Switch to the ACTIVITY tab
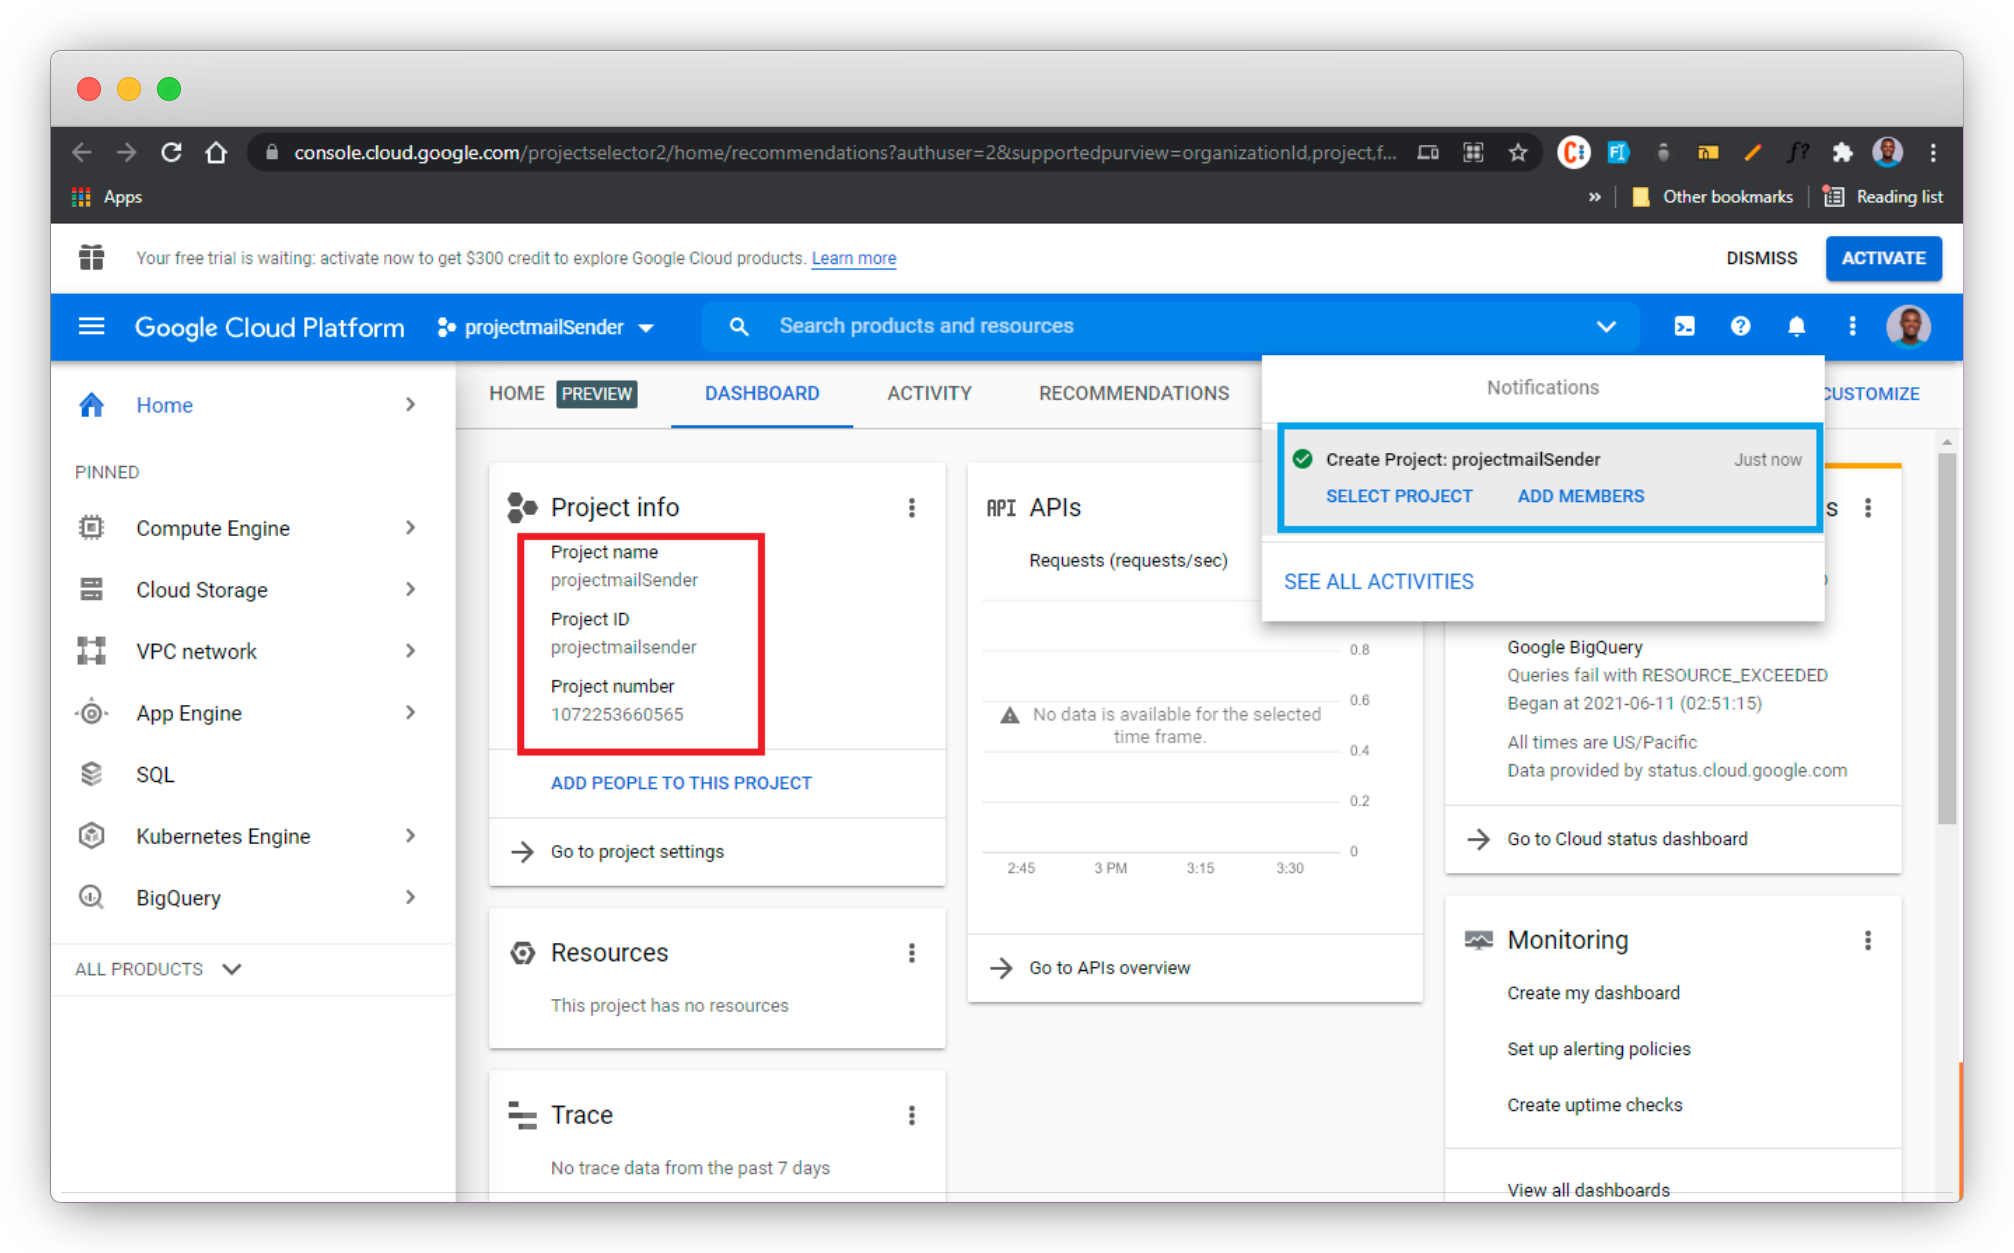This screenshot has width=2014, height=1253. [929, 394]
